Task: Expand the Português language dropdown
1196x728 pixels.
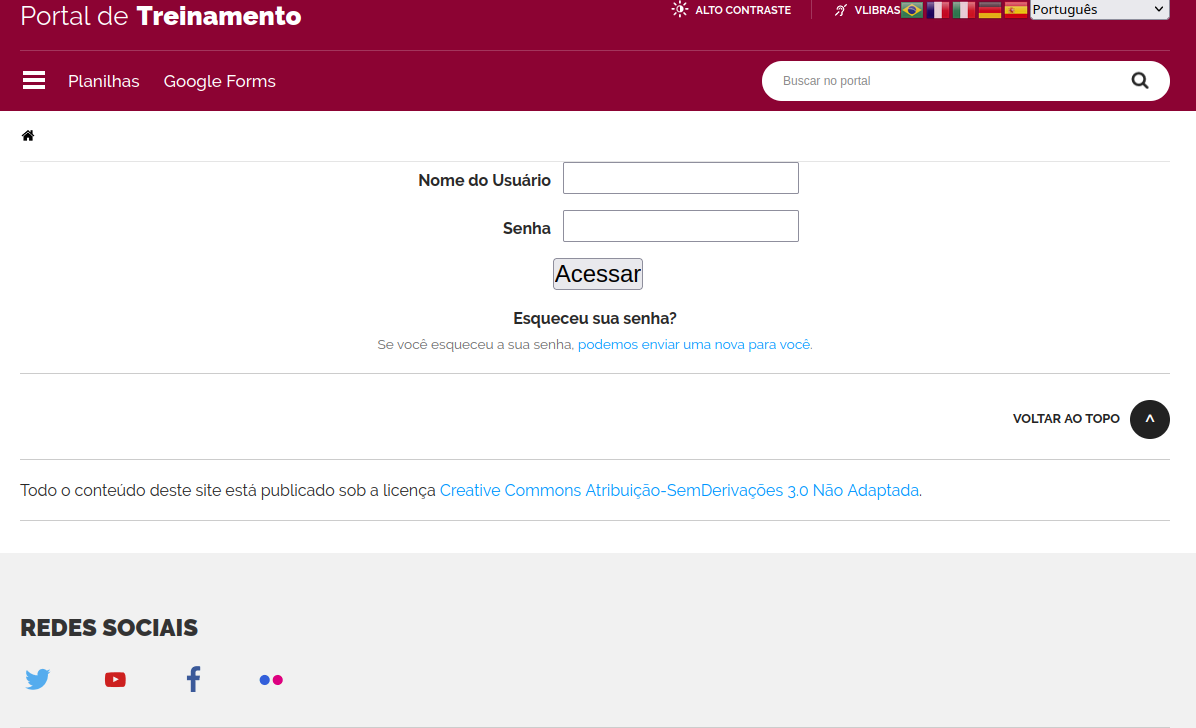Action: point(1099,10)
